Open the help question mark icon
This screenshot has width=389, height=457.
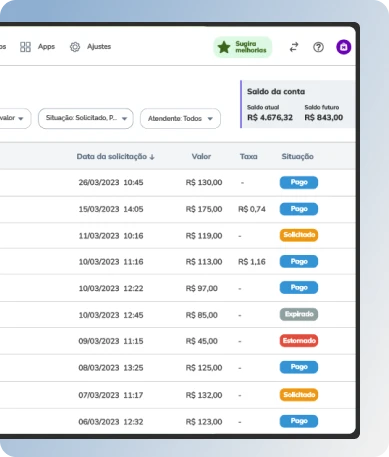point(318,47)
